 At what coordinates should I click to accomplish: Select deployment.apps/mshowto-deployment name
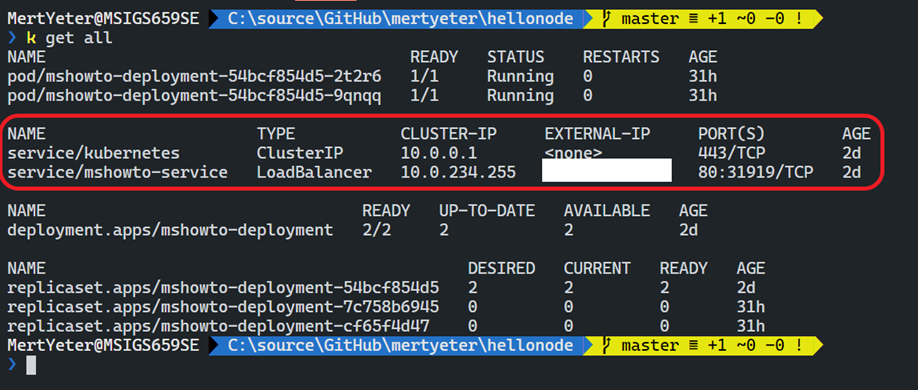click(170, 230)
